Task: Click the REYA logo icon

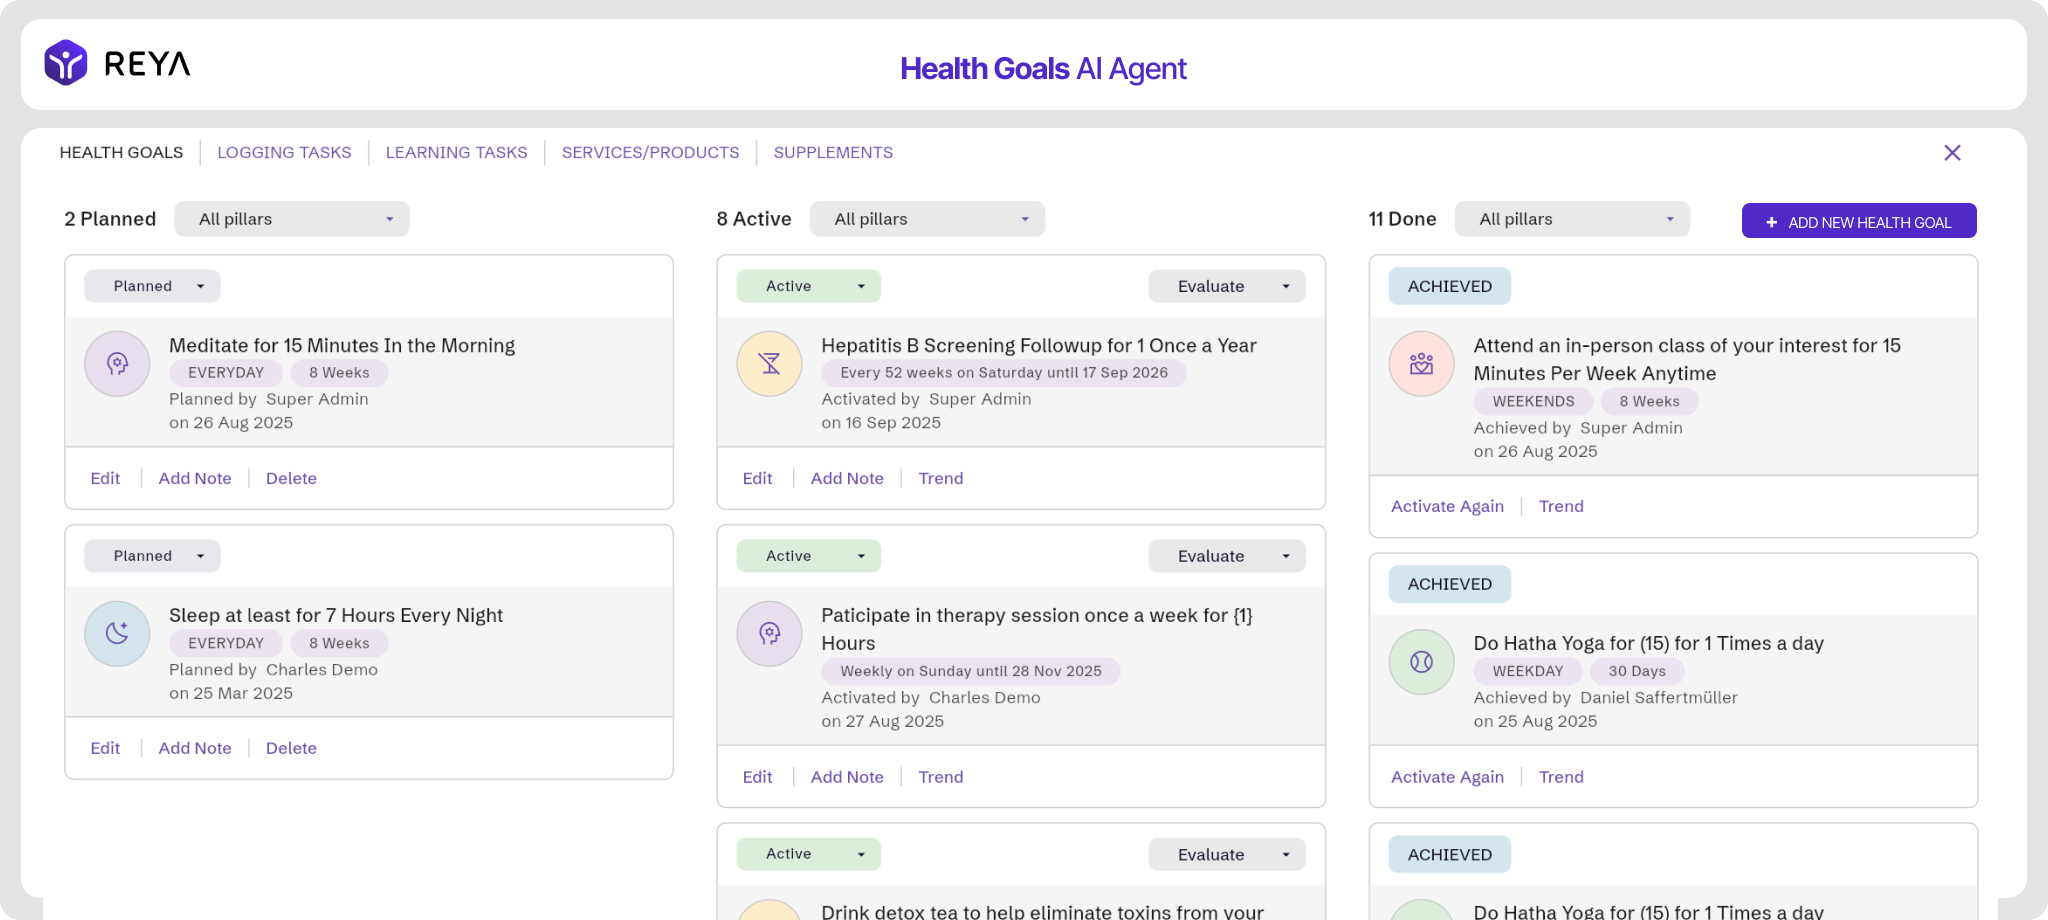Action: [x=66, y=63]
